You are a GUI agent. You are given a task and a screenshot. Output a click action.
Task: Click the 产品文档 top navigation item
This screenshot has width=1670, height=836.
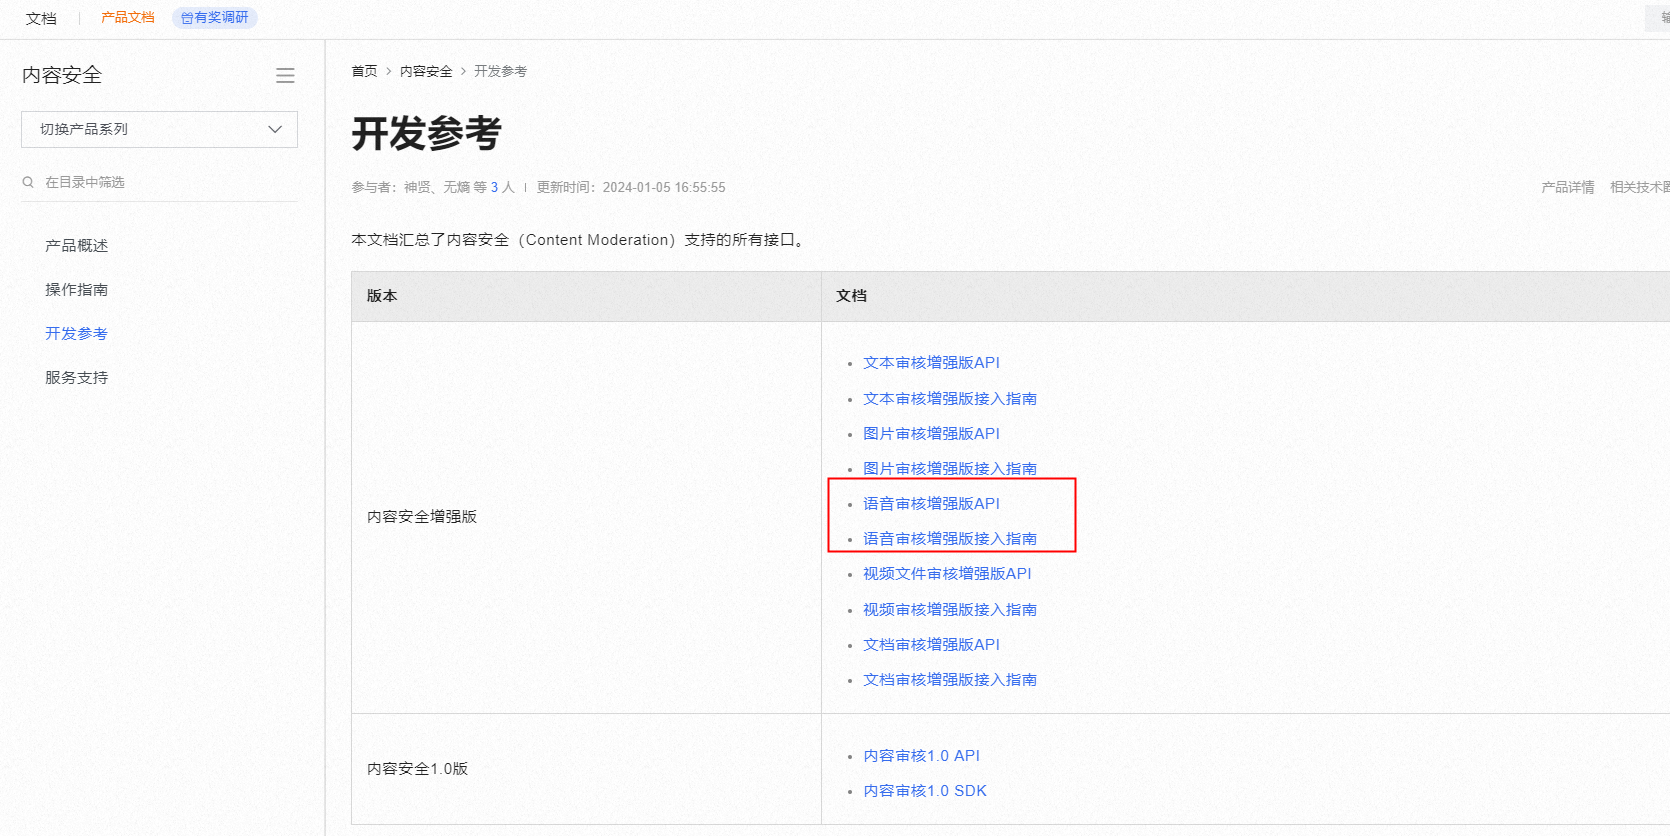128,17
